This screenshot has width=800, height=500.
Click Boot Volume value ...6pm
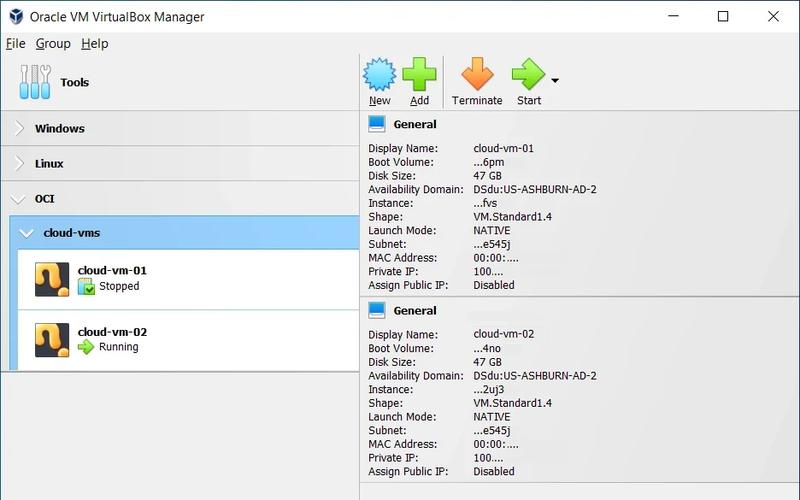489,162
